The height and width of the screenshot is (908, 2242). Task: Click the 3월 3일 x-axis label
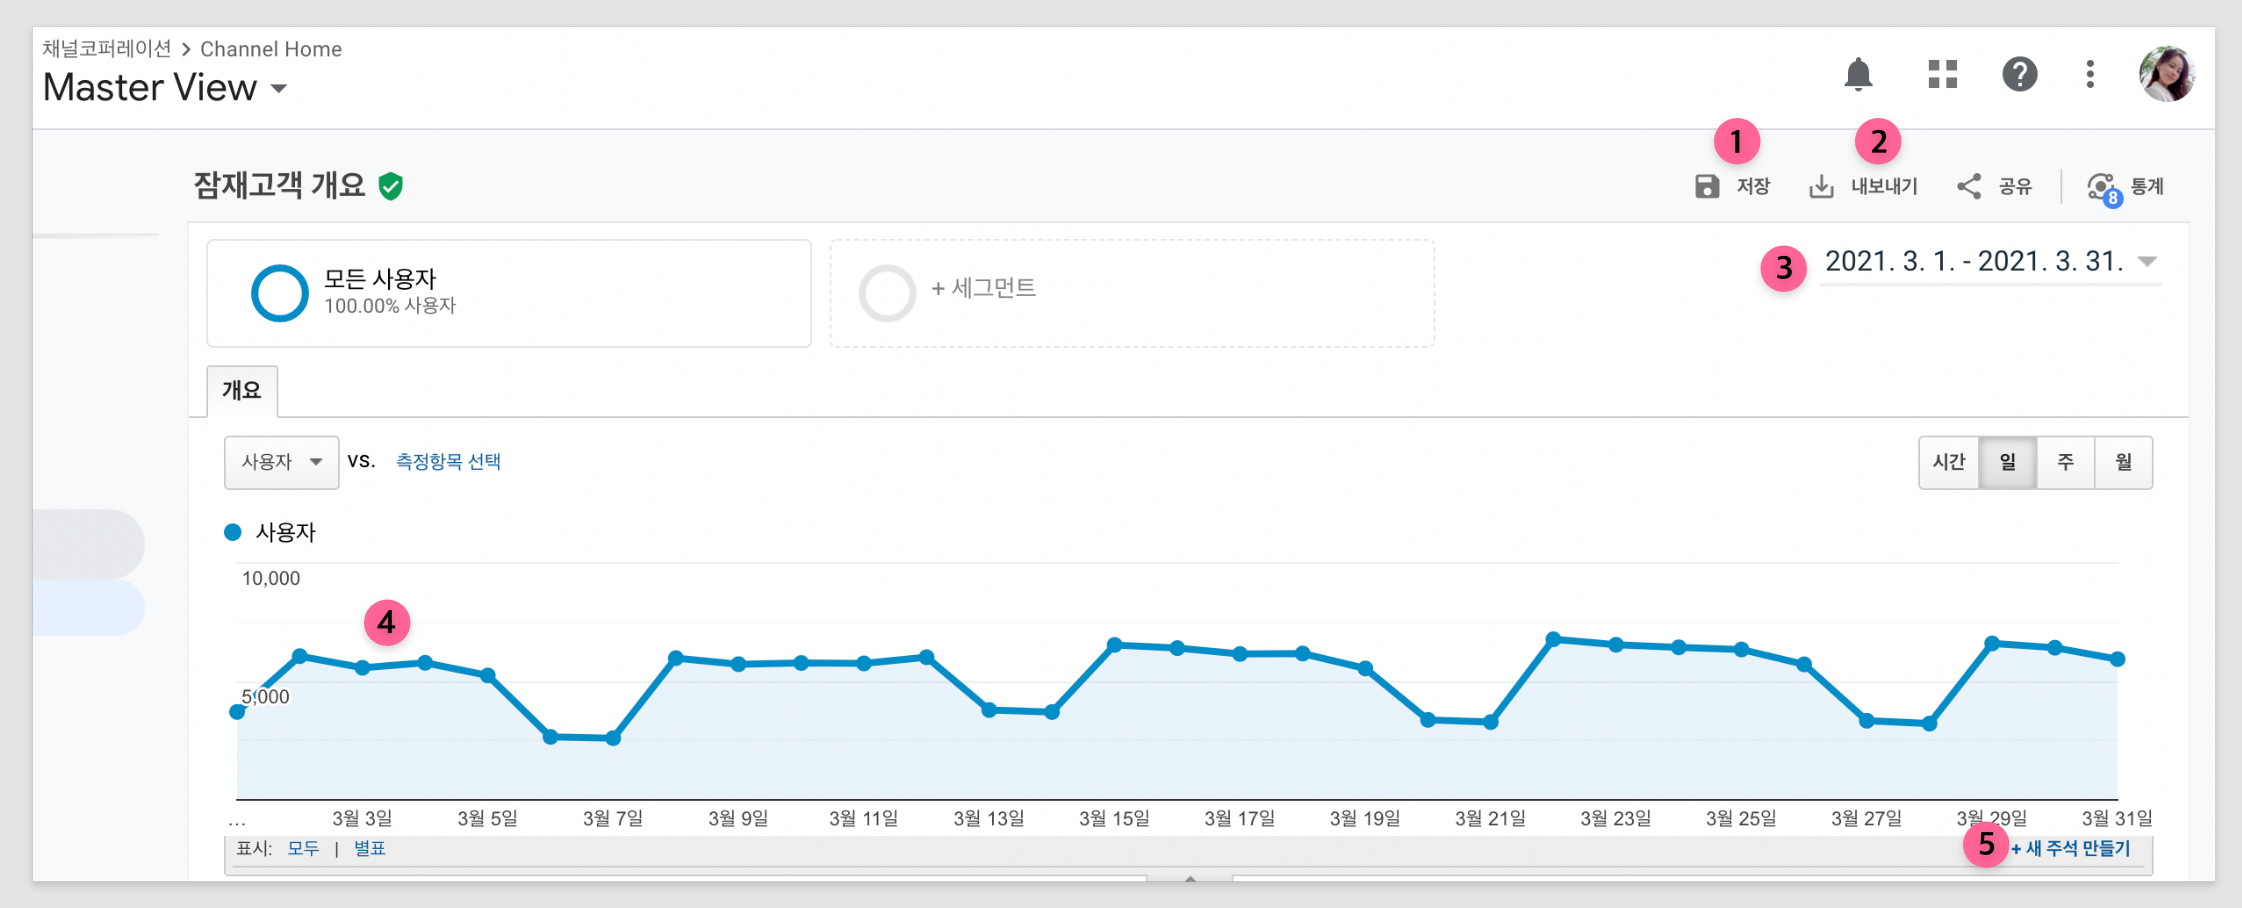362,819
